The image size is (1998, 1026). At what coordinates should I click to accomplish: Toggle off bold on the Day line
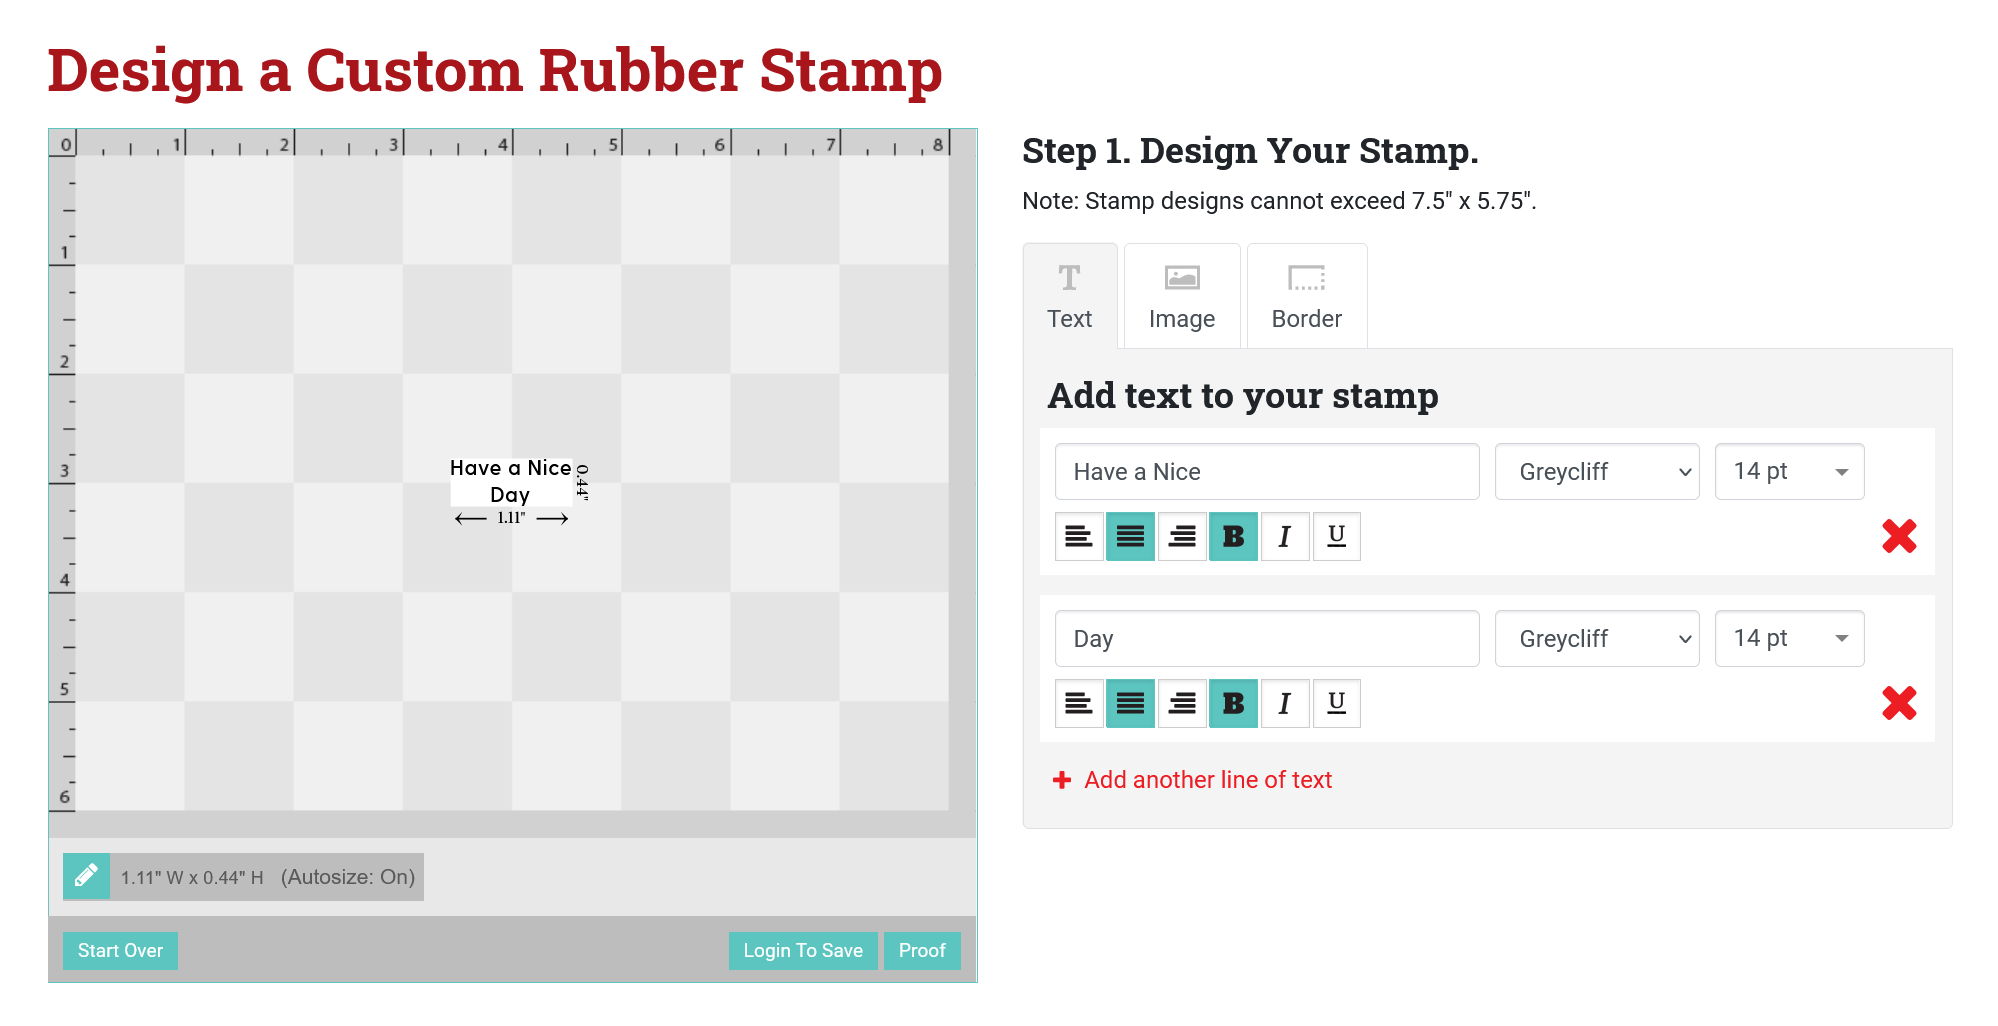coord(1233,703)
